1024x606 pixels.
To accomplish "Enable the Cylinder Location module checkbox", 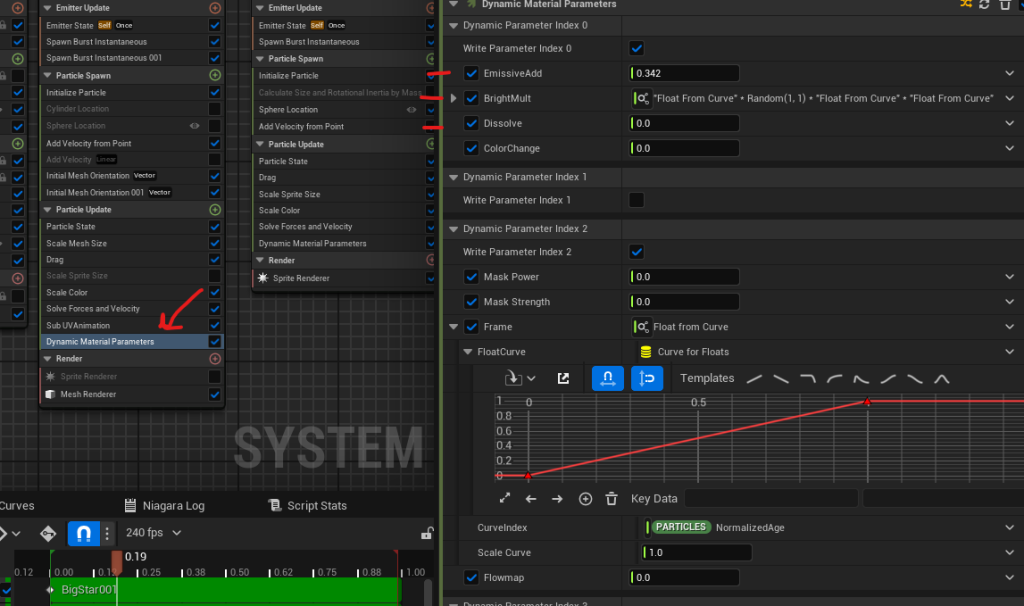I will coord(214,109).
